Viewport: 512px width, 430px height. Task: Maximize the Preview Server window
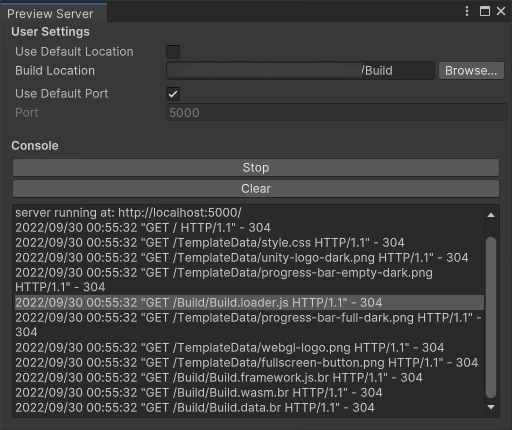click(x=485, y=11)
